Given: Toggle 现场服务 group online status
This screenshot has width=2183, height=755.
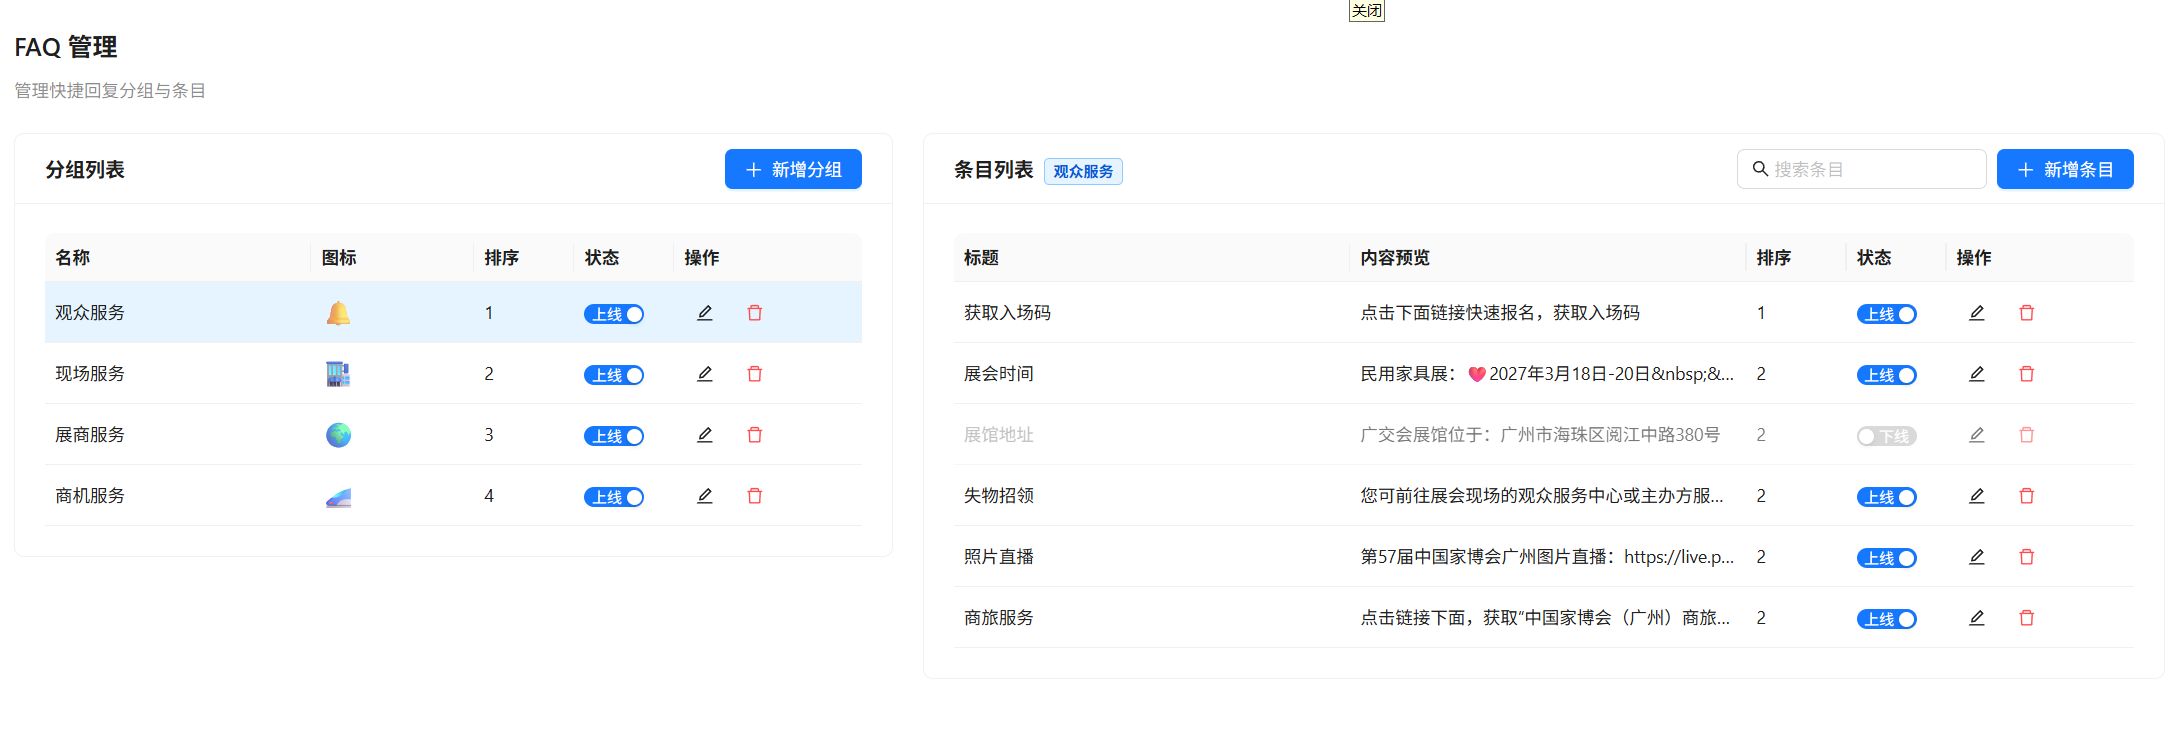Looking at the screenshot, I should pyautogui.click(x=613, y=375).
